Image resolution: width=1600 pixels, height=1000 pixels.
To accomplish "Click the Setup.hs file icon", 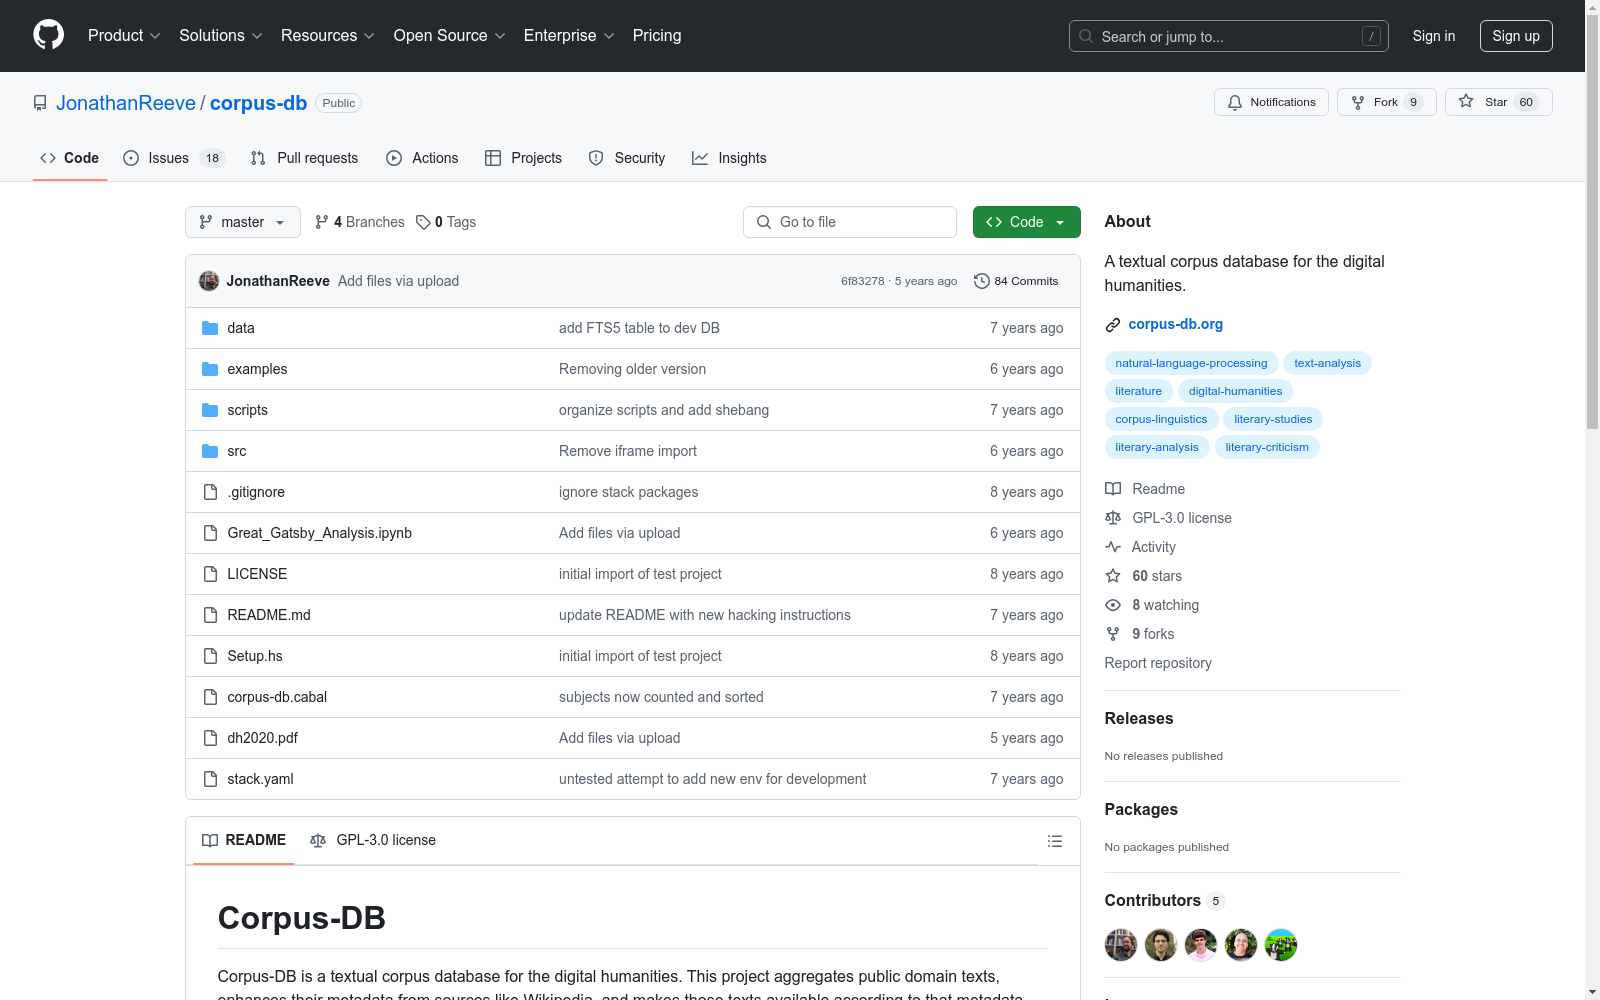I will point(210,656).
